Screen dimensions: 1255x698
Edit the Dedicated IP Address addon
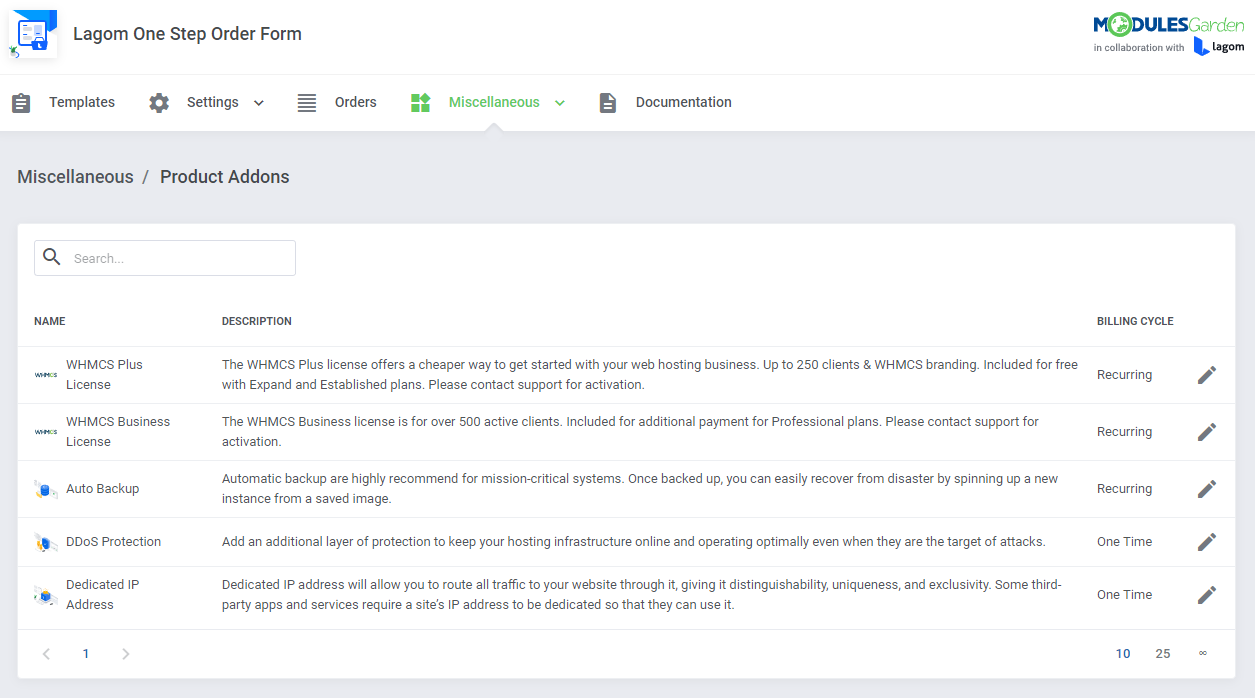click(x=1206, y=594)
